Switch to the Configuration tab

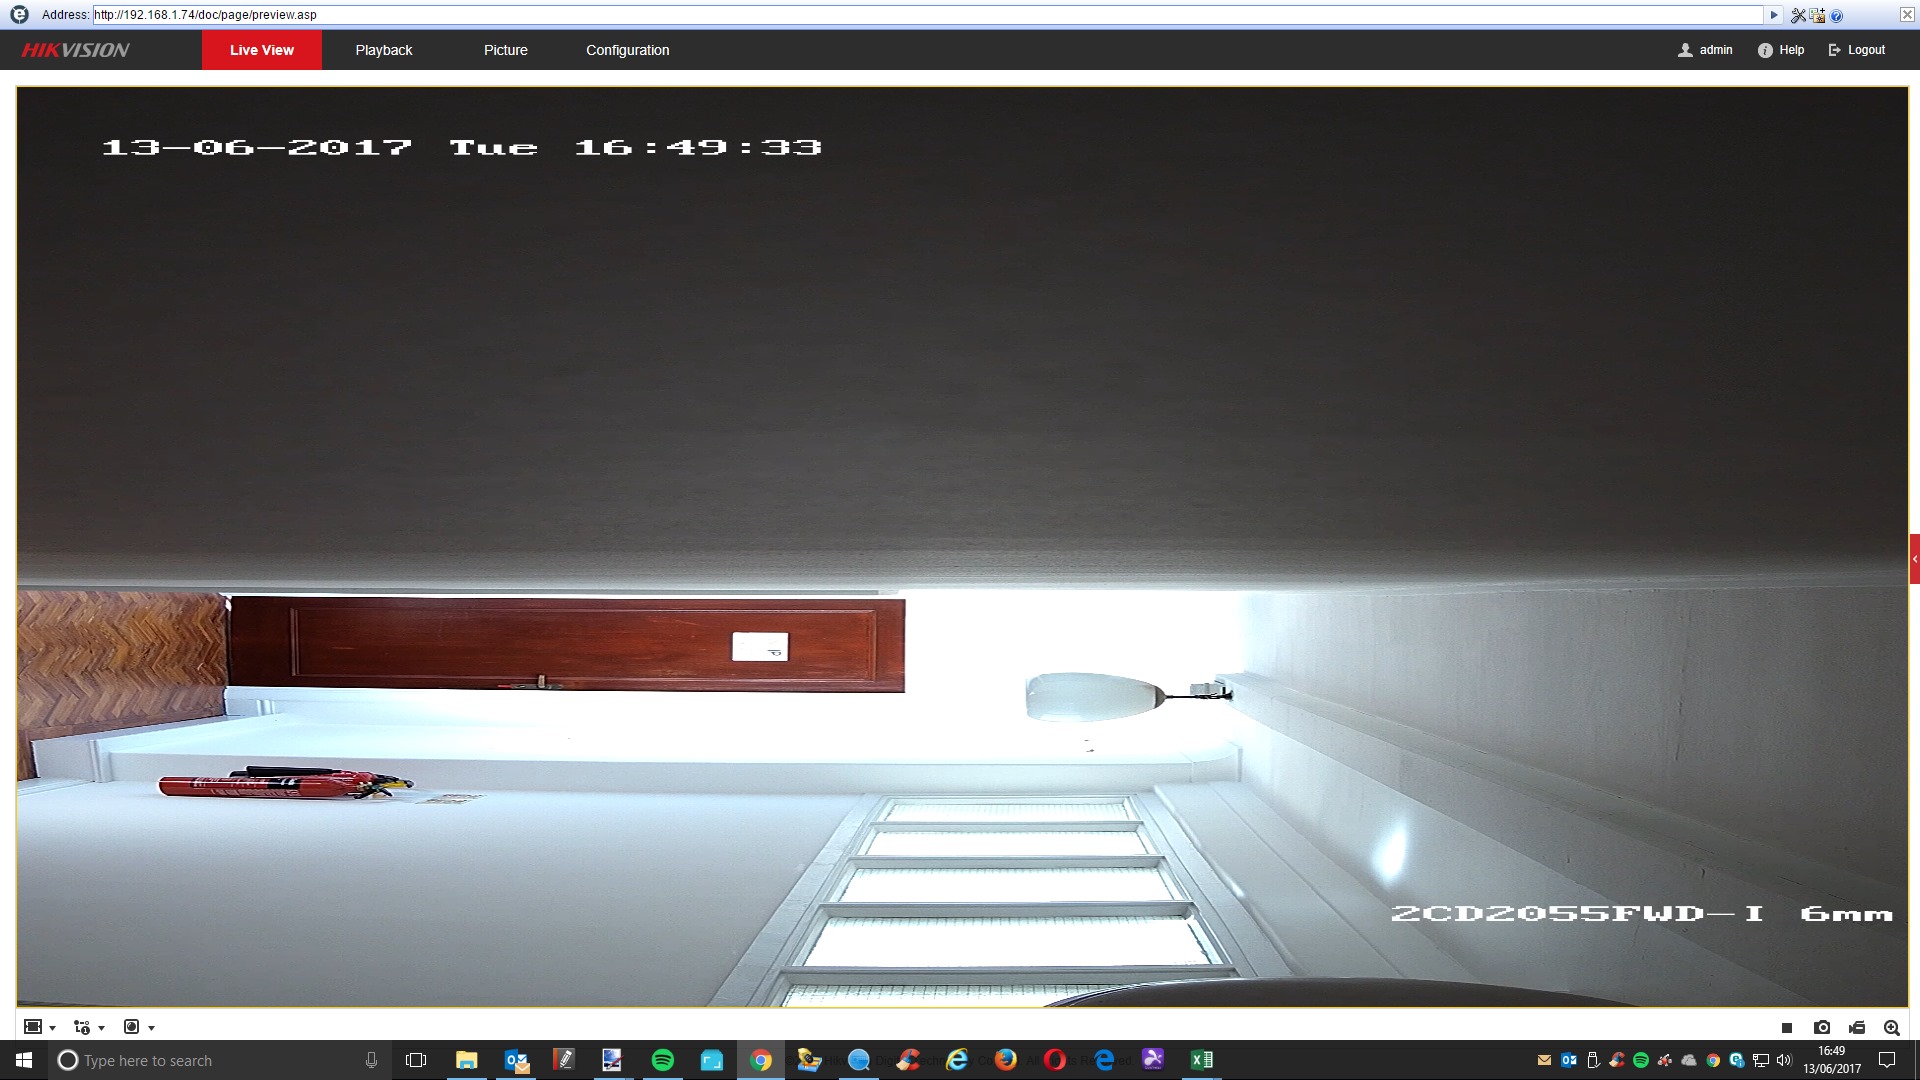point(627,50)
